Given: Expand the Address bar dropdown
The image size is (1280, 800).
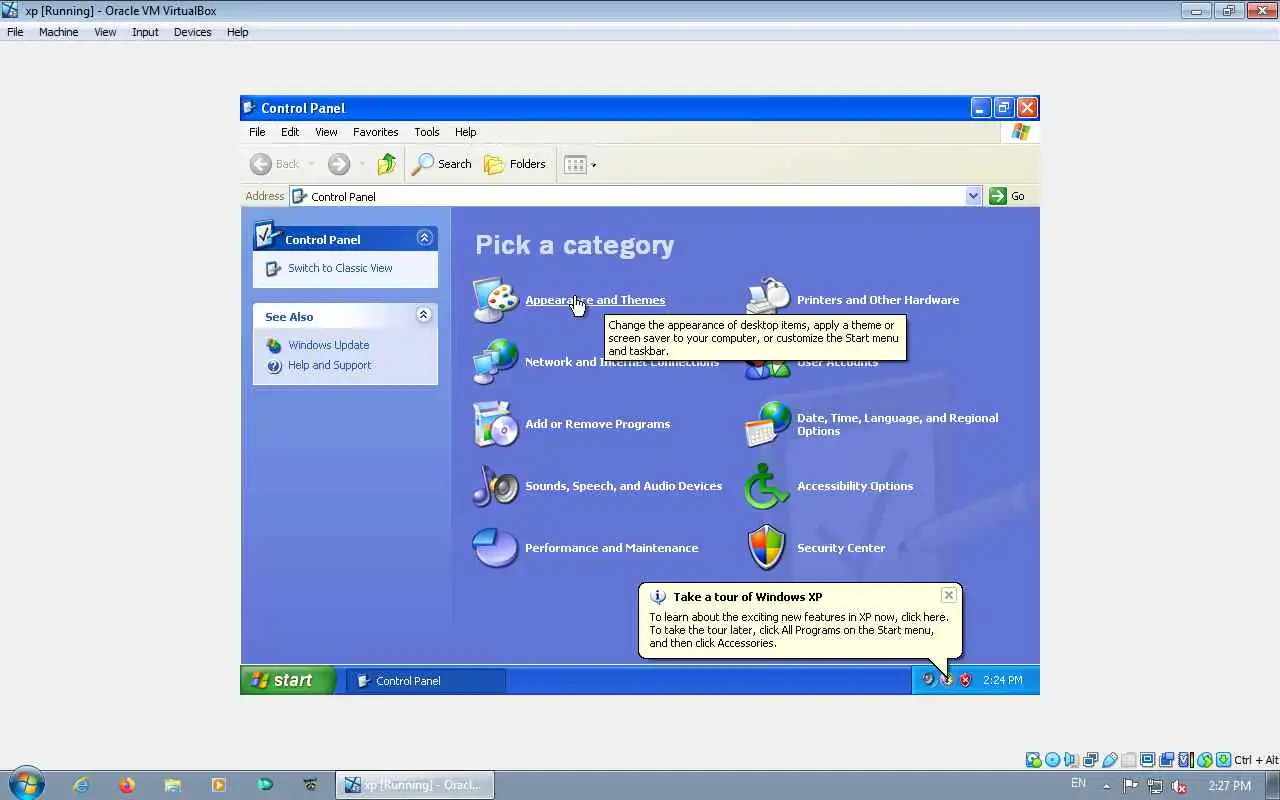Looking at the screenshot, I should tap(973, 196).
